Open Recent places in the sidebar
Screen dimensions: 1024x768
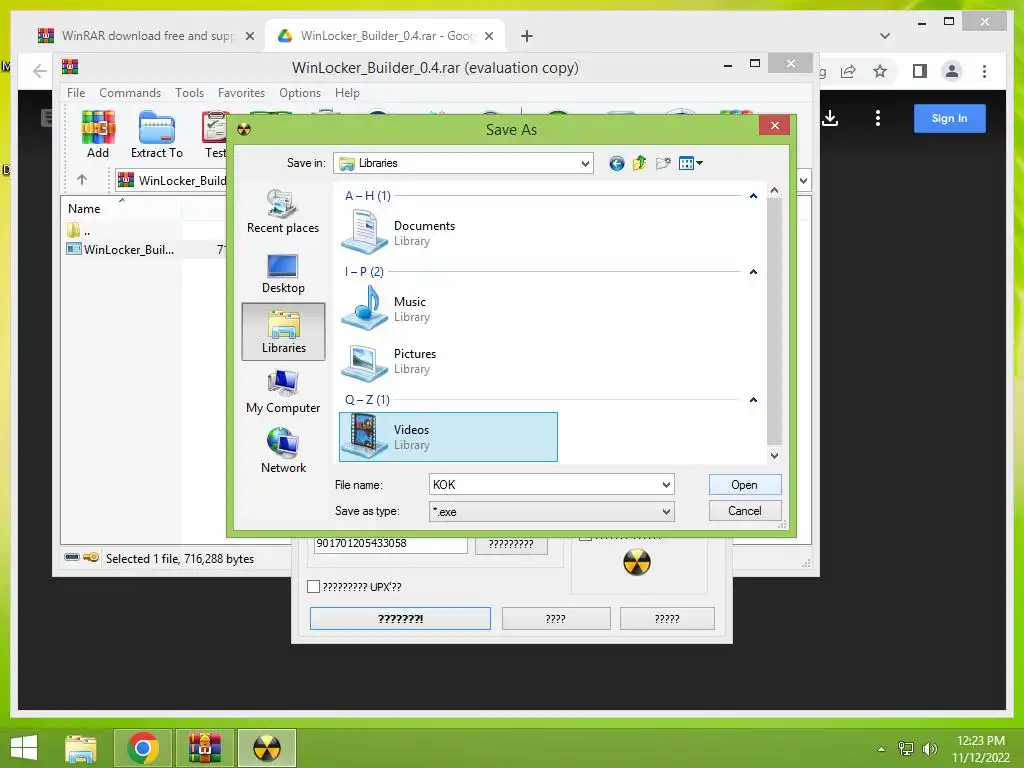pyautogui.click(x=283, y=212)
